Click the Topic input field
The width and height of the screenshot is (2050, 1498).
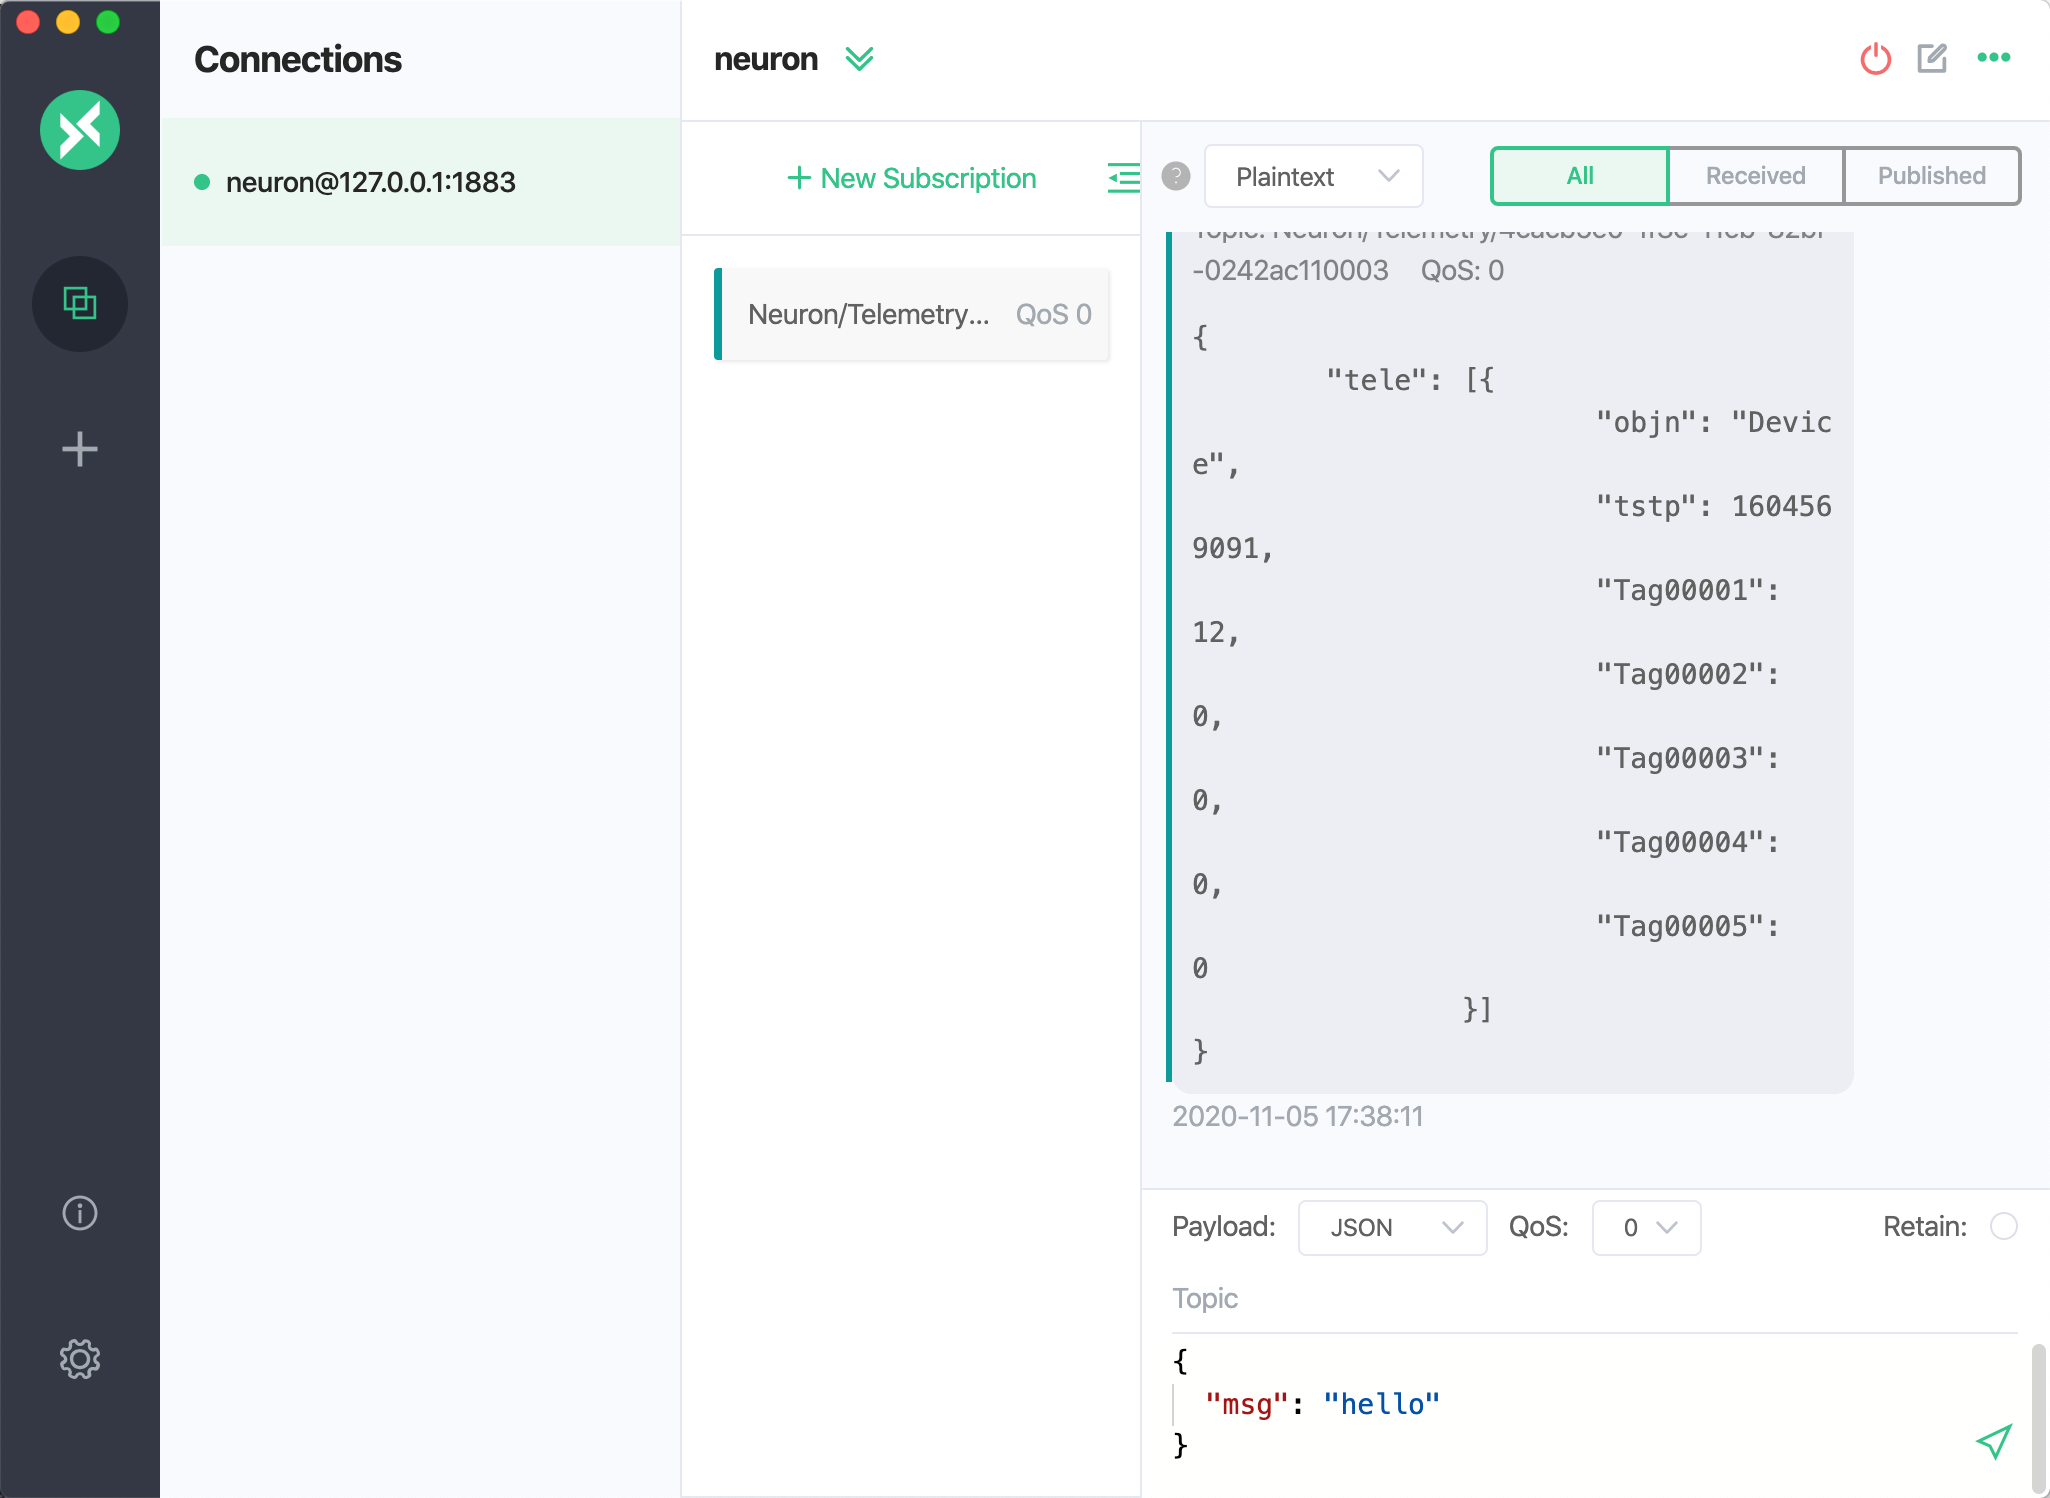pos(1594,1298)
